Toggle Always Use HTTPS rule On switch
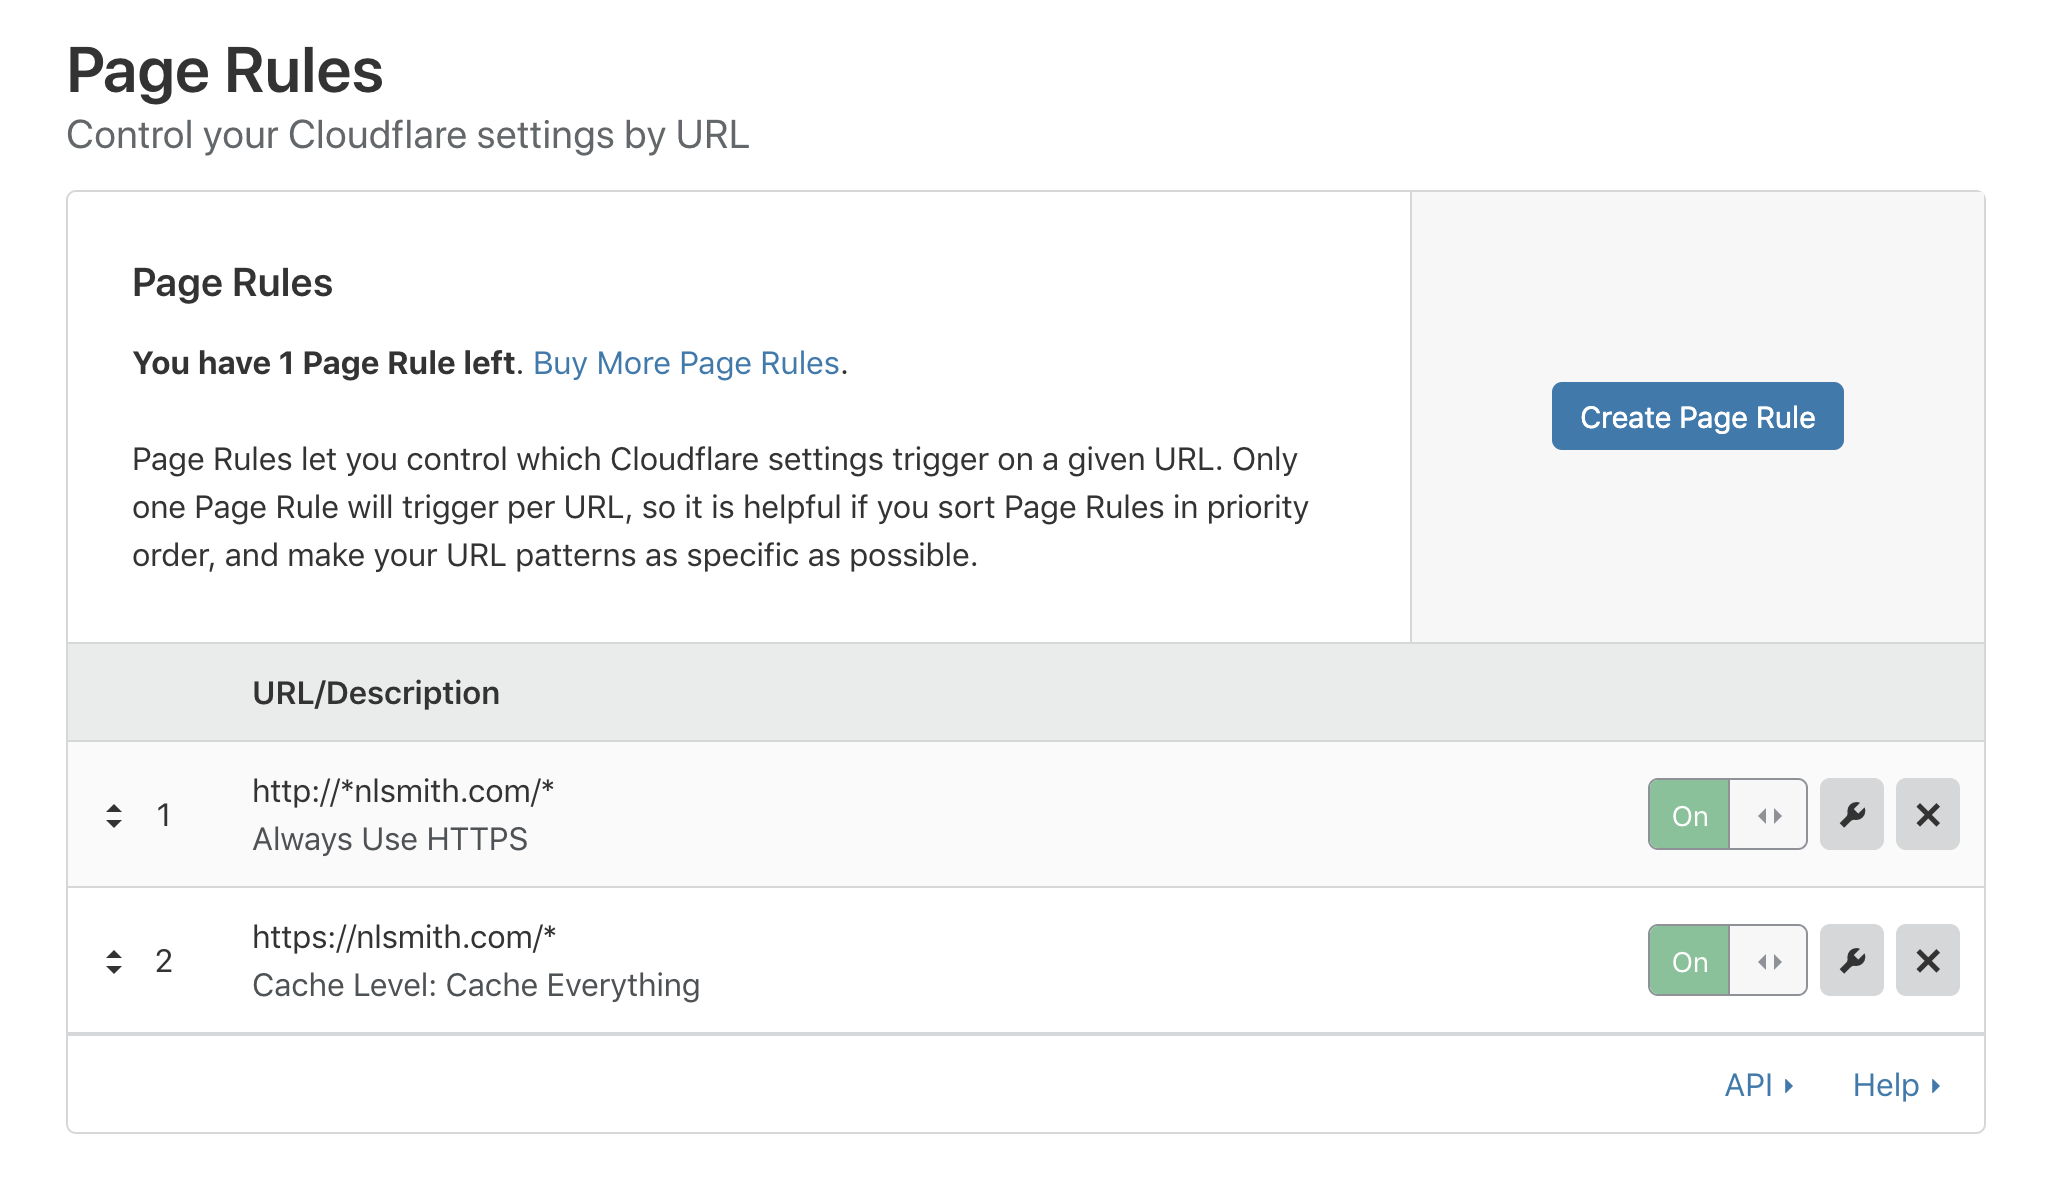 (1689, 815)
